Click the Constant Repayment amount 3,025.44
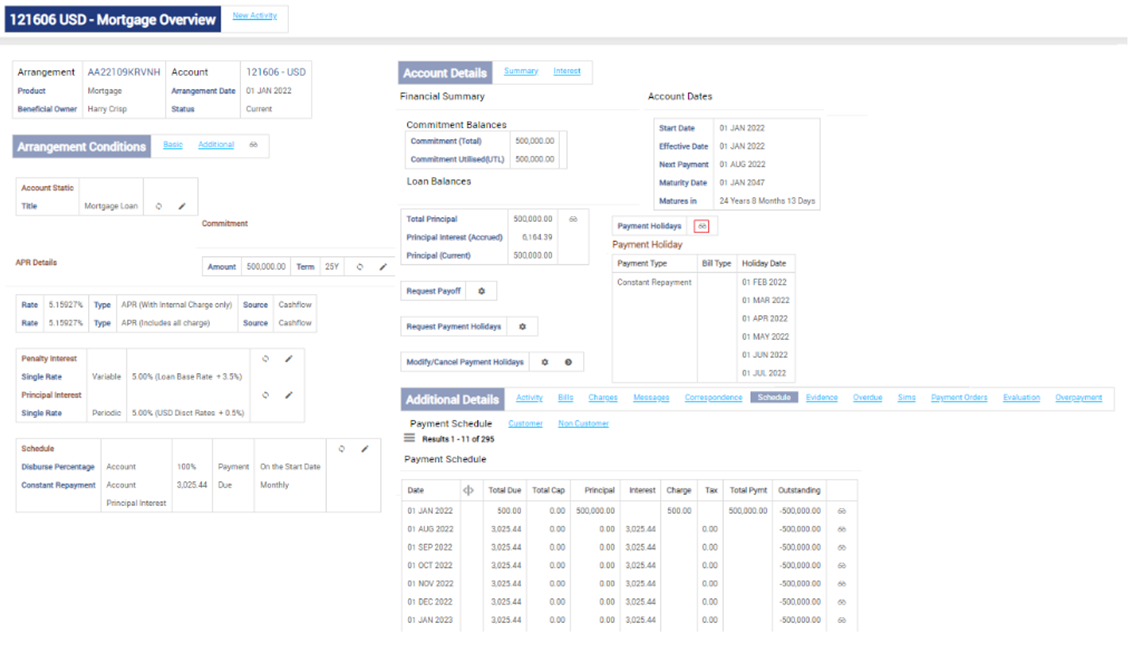The width and height of the screenshot is (1142, 654). (192, 485)
